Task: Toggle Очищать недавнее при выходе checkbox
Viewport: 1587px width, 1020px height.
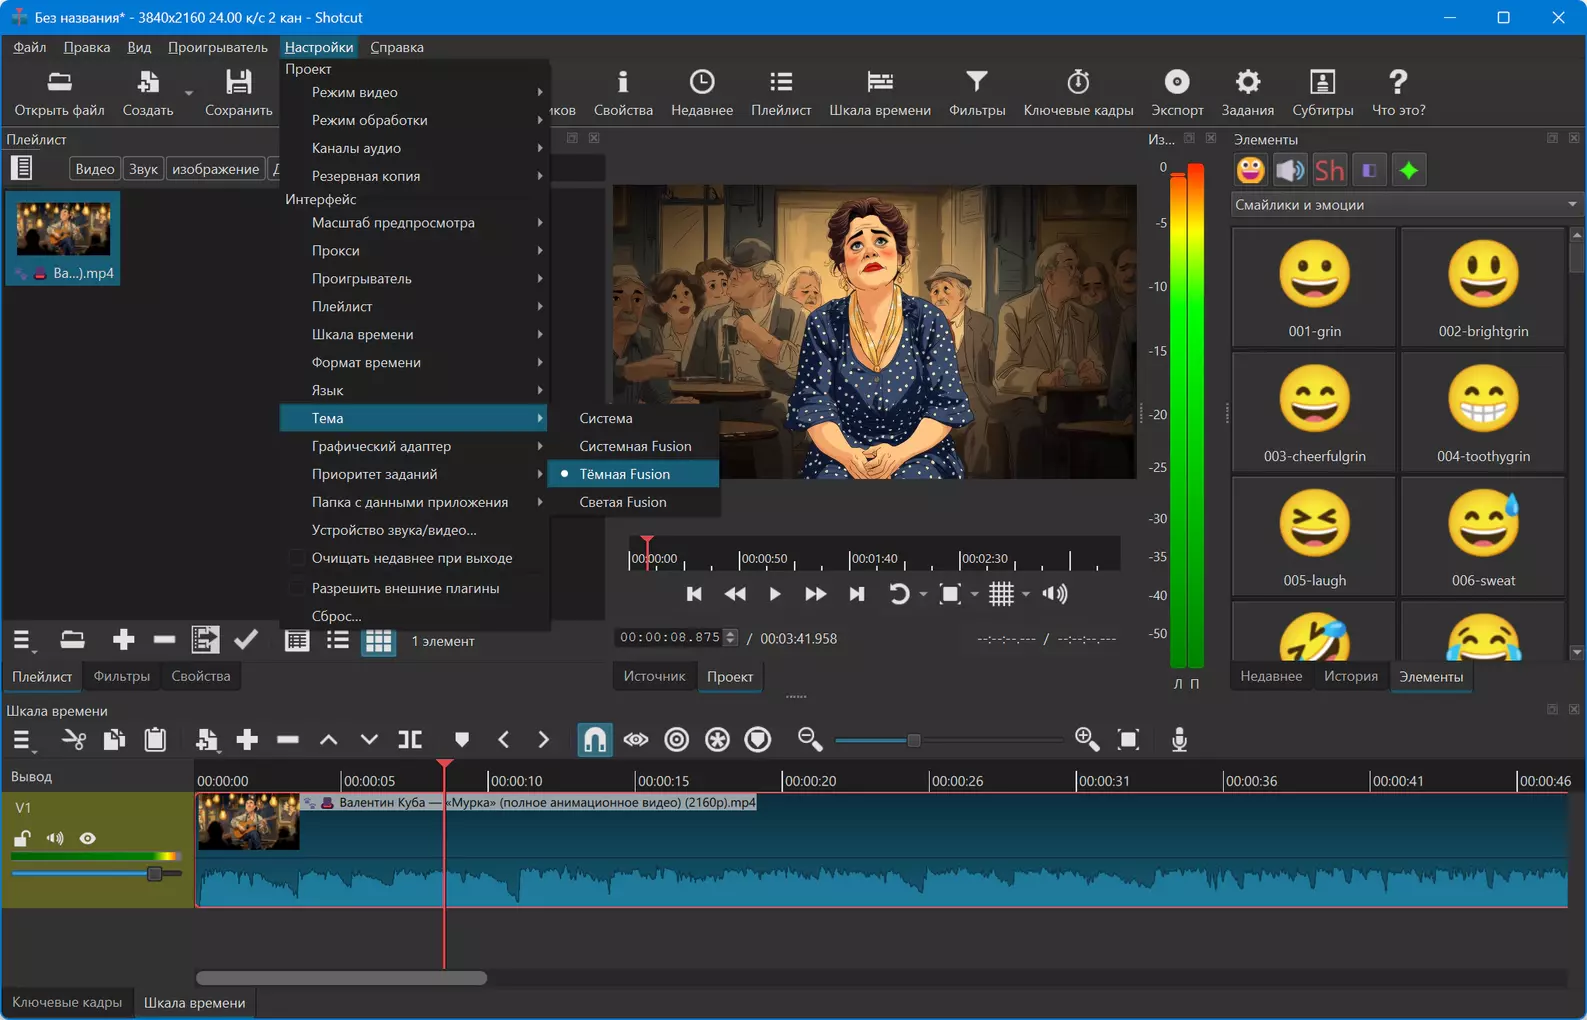Action: (297, 558)
